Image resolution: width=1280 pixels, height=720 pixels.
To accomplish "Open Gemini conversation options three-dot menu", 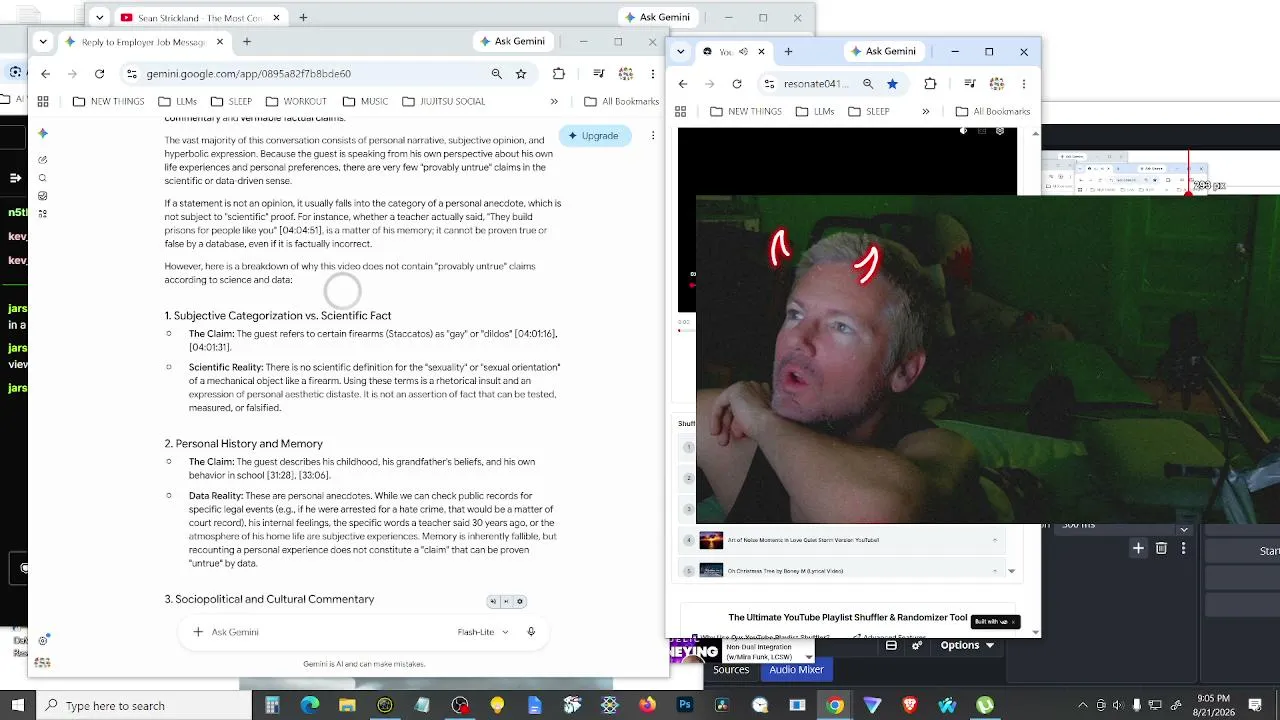I will [x=653, y=135].
